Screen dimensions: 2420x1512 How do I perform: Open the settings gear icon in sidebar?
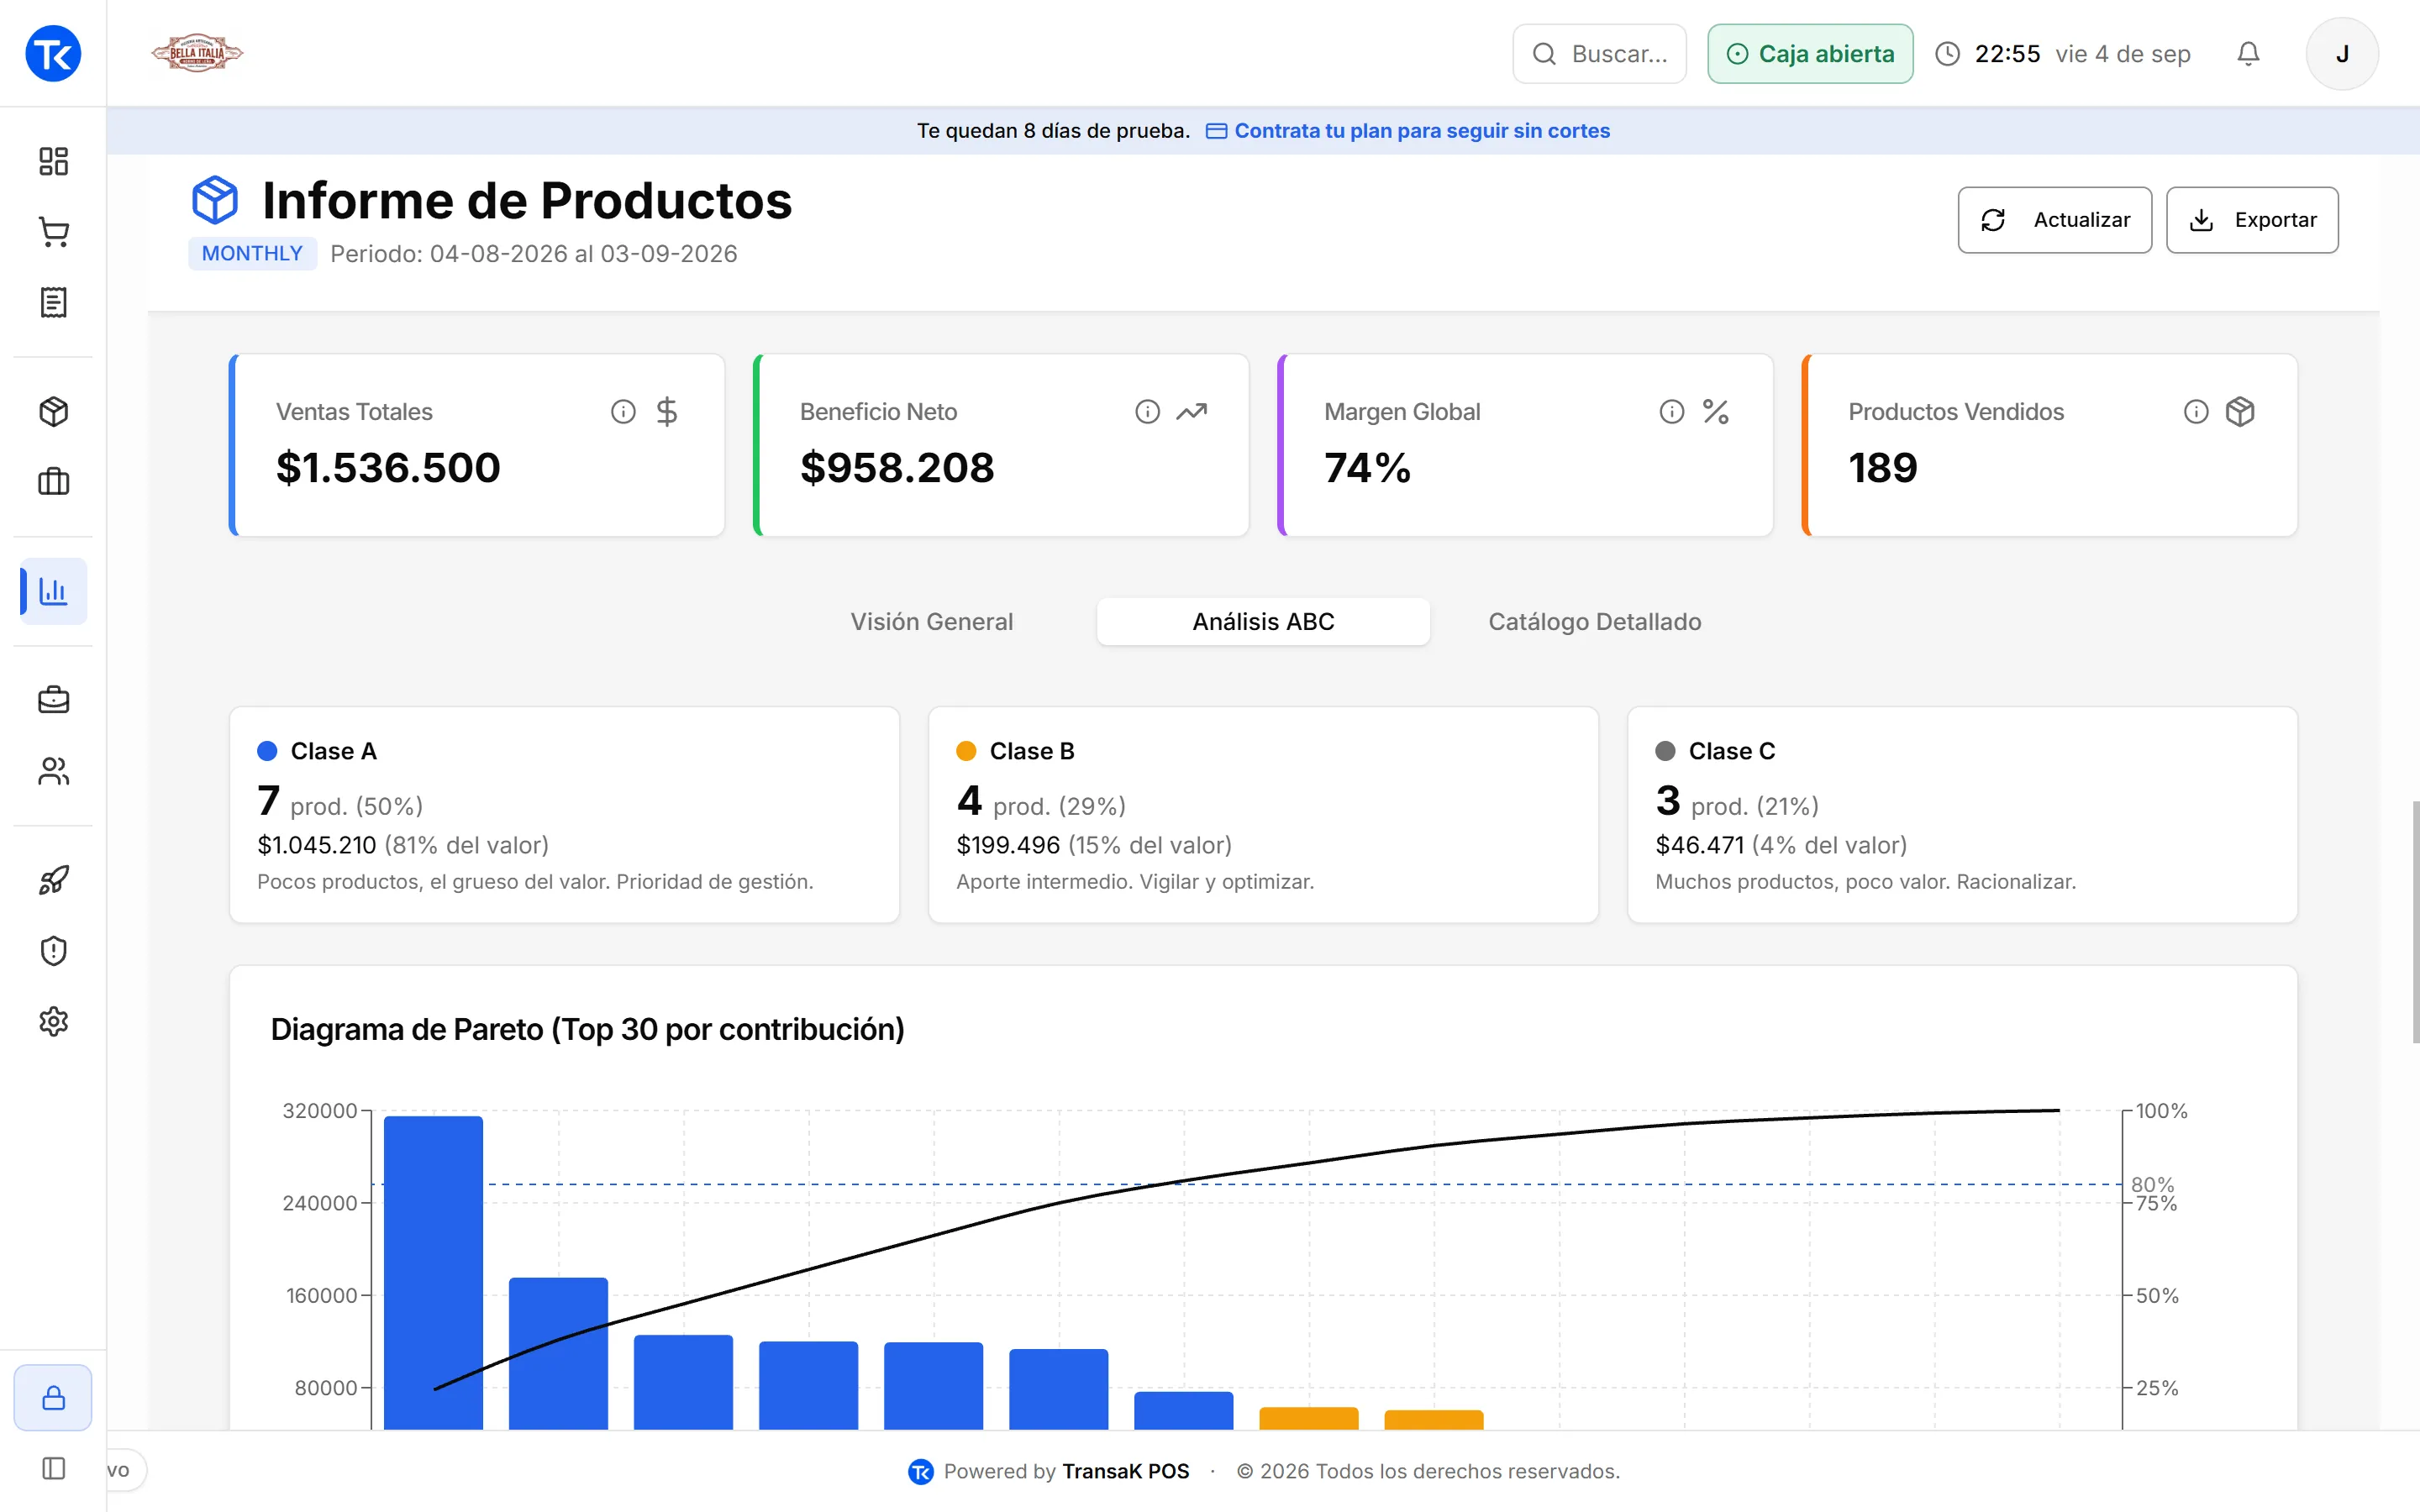(x=53, y=1021)
